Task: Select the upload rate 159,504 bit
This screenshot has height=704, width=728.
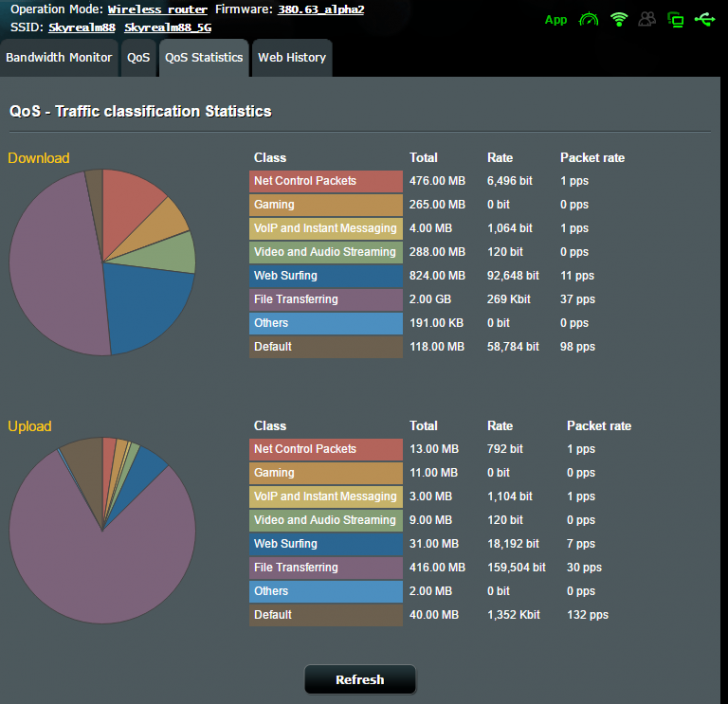Action: point(516,567)
